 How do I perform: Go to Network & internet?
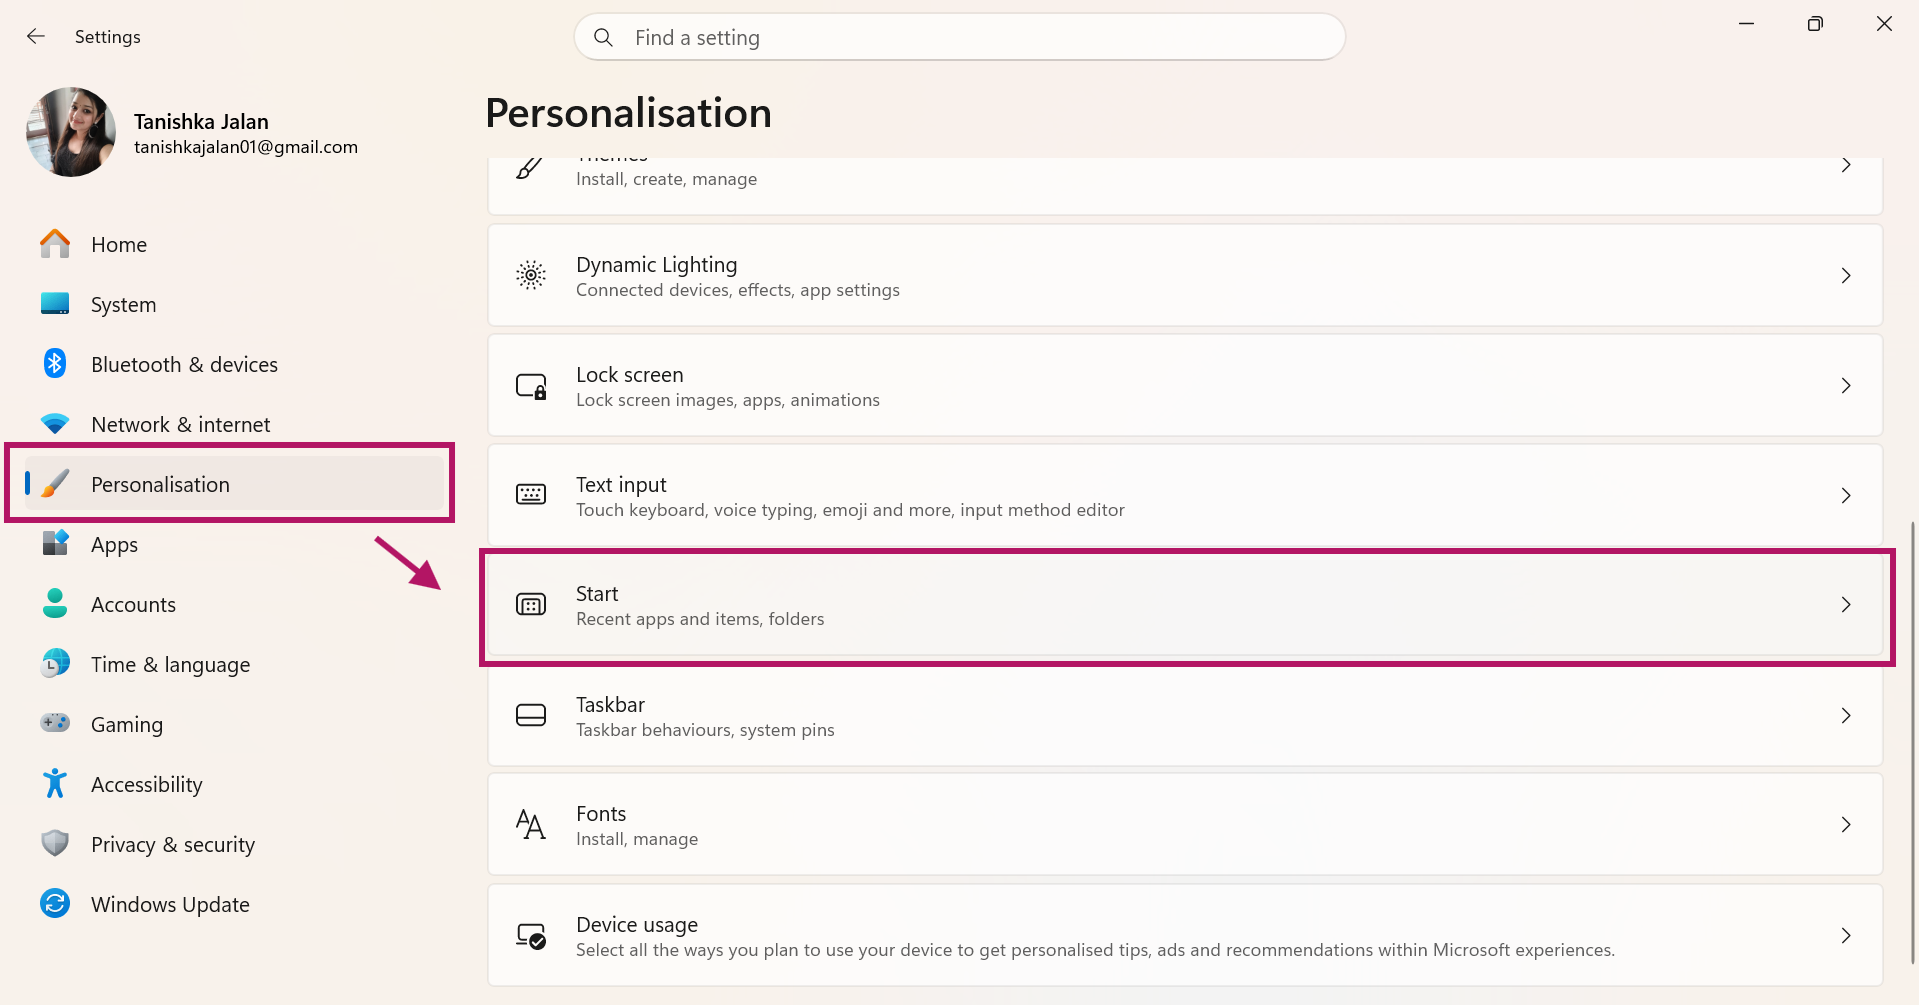pyautogui.click(x=234, y=424)
